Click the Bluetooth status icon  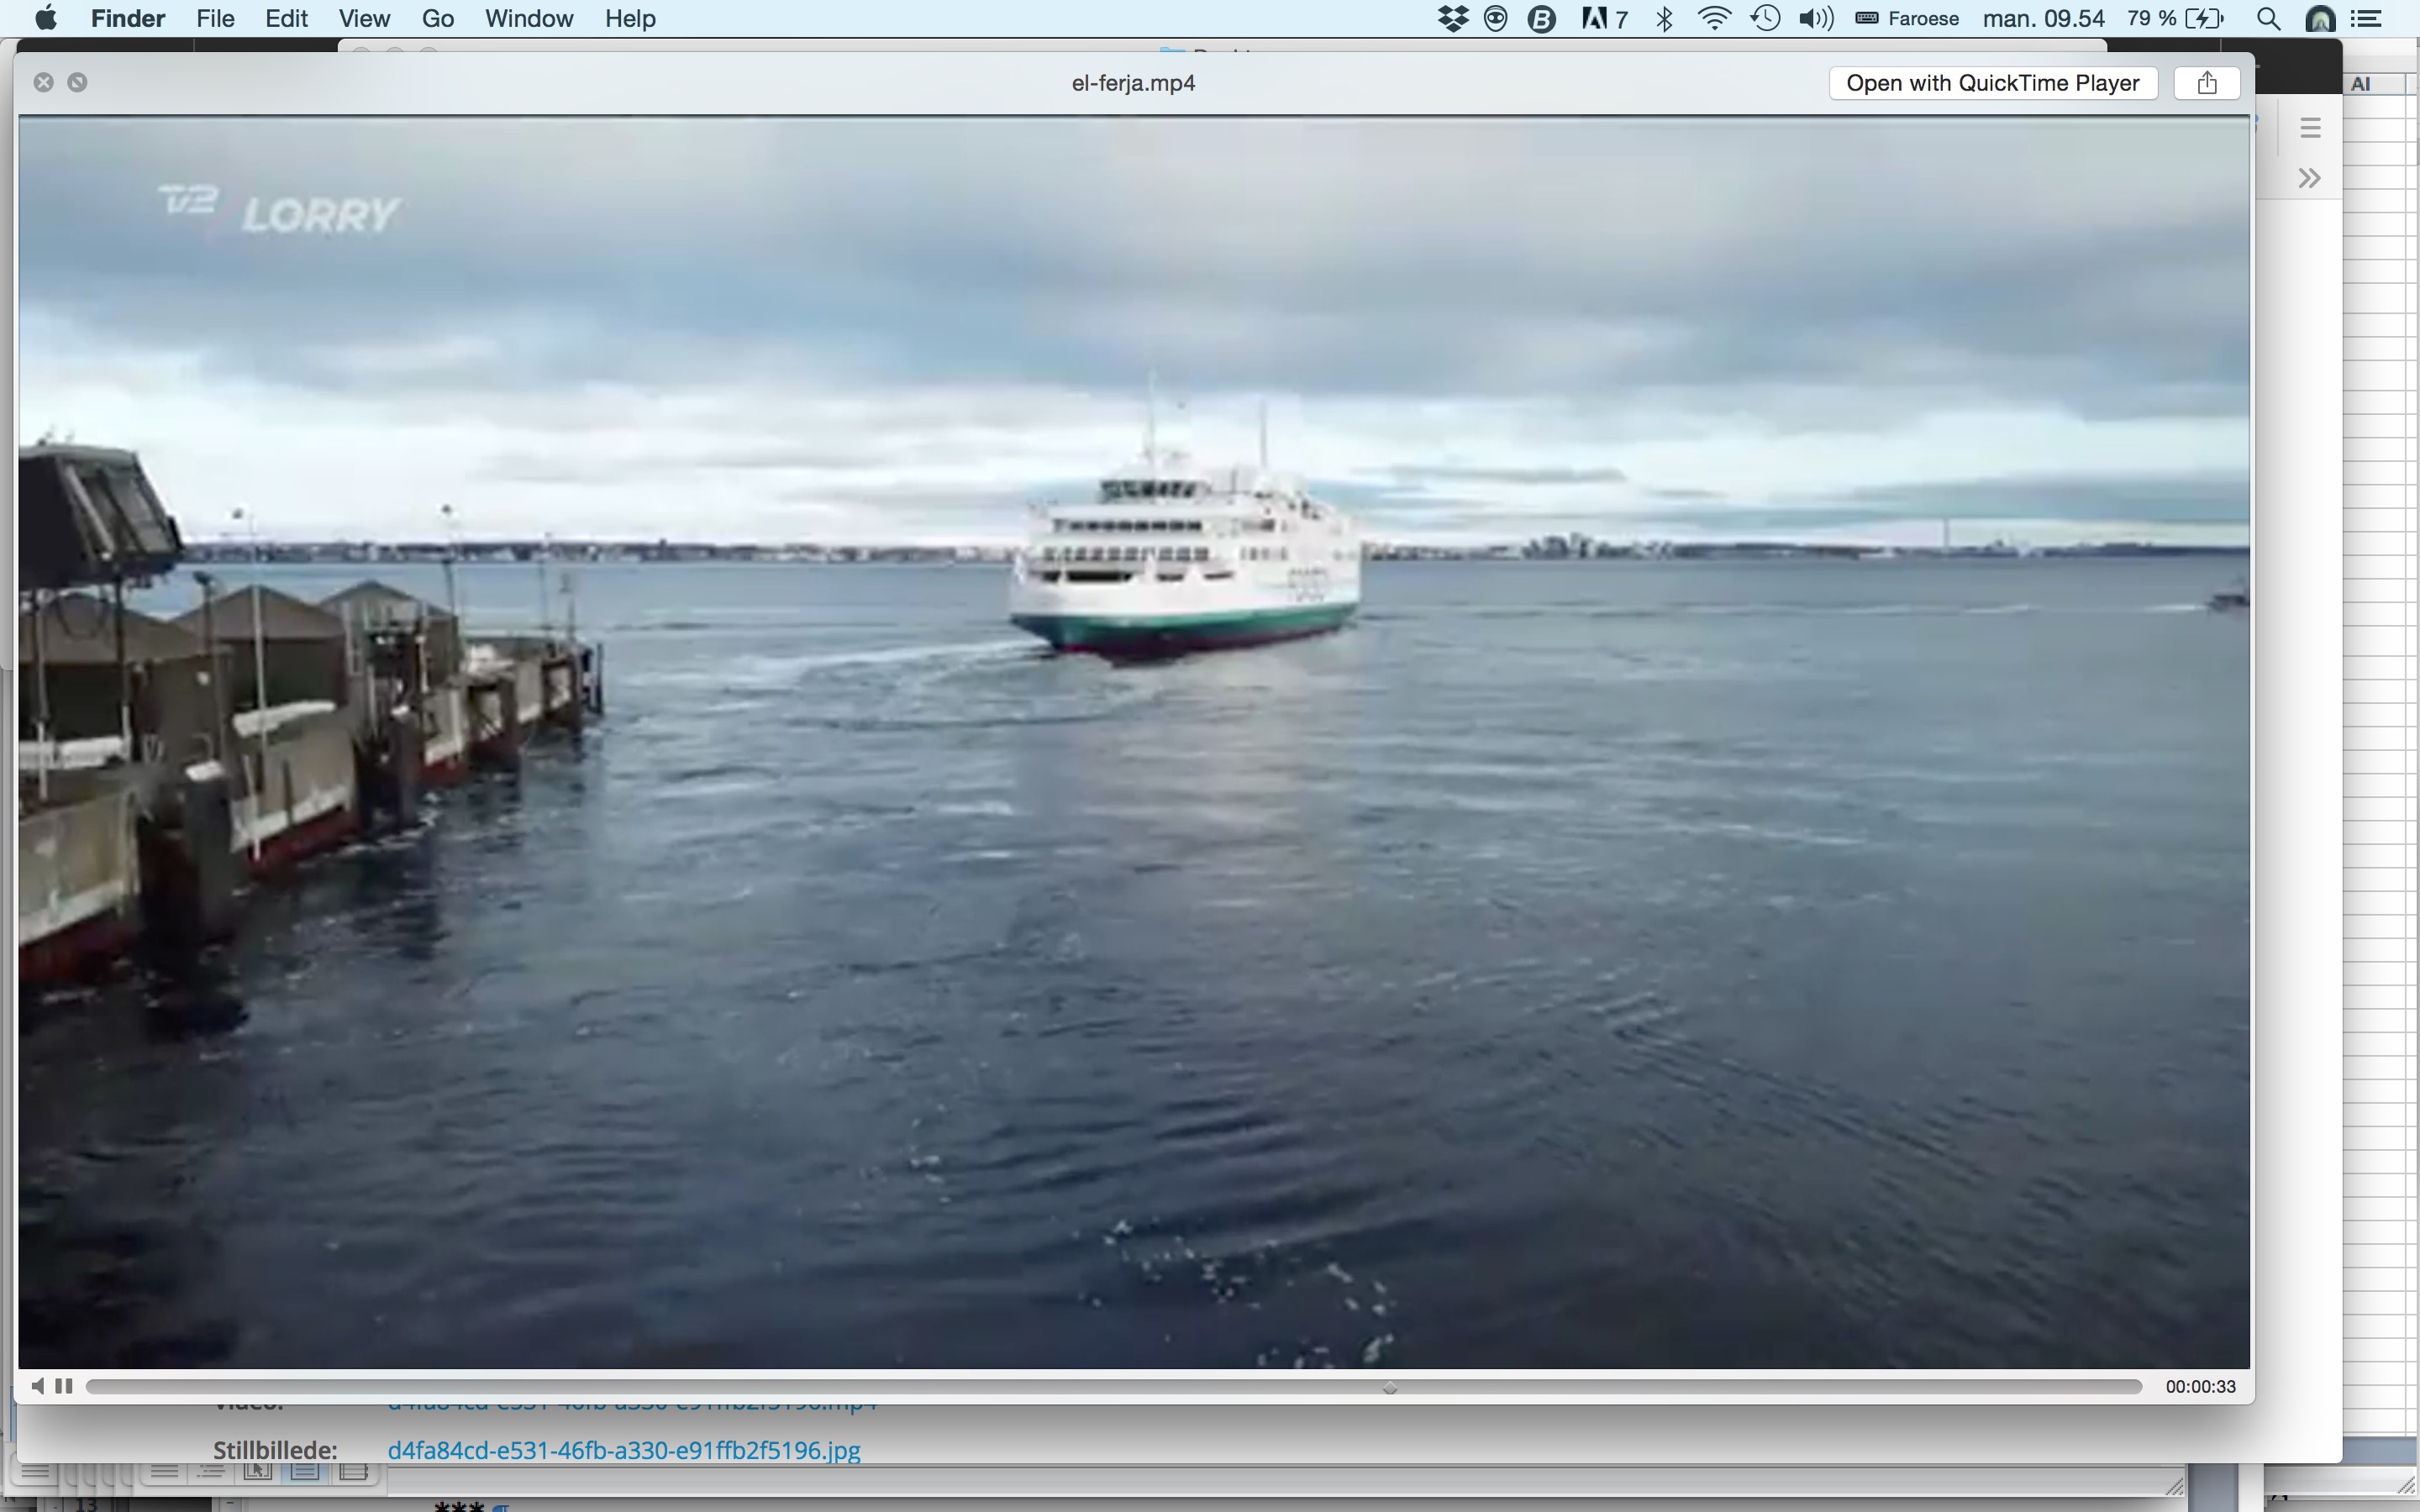click(x=1664, y=19)
